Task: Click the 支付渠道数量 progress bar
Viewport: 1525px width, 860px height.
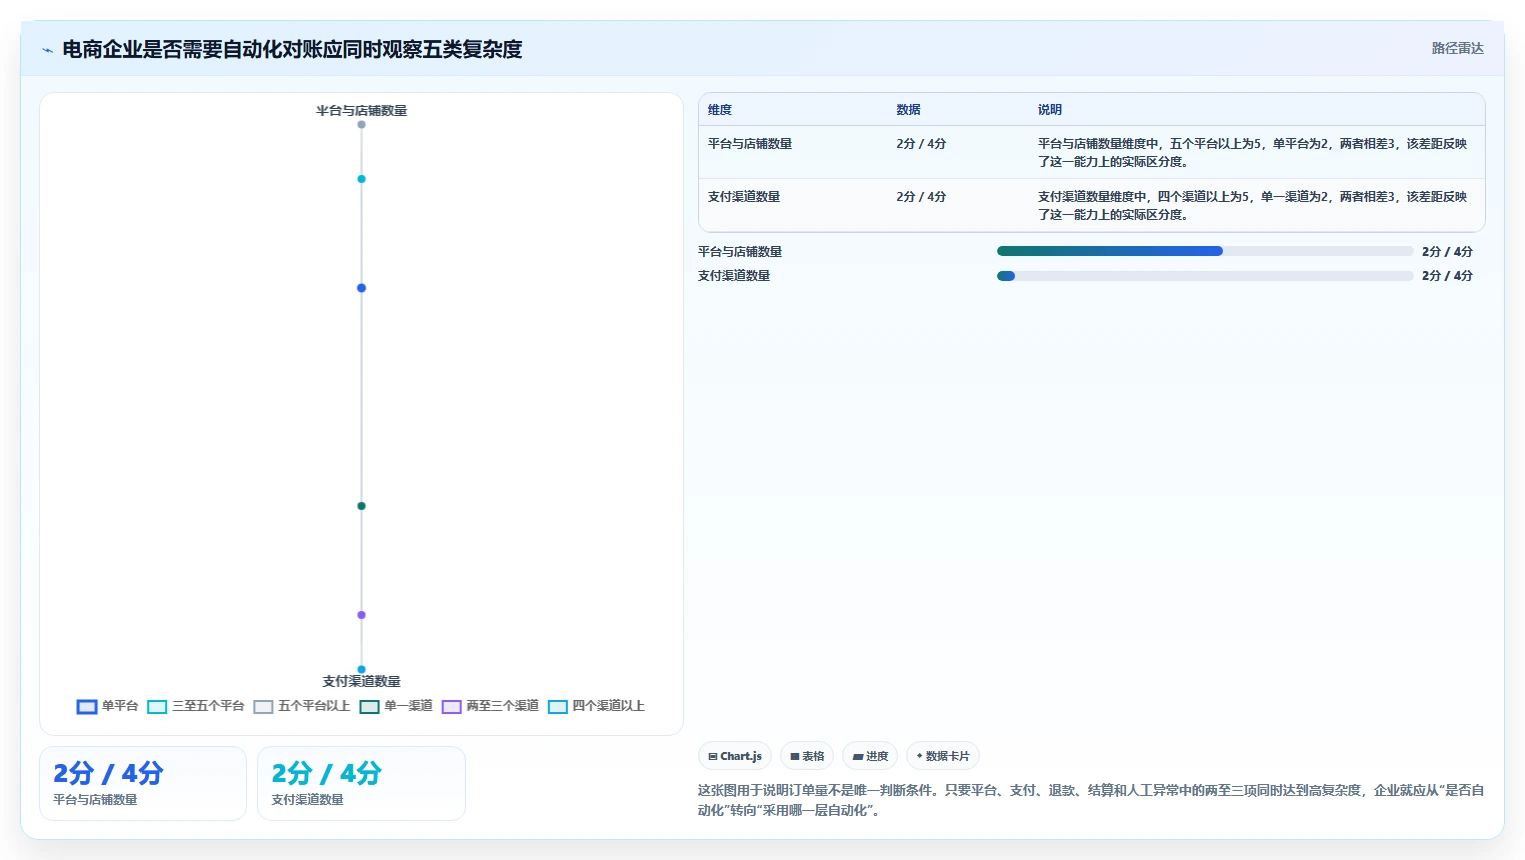Action: click(1205, 276)
